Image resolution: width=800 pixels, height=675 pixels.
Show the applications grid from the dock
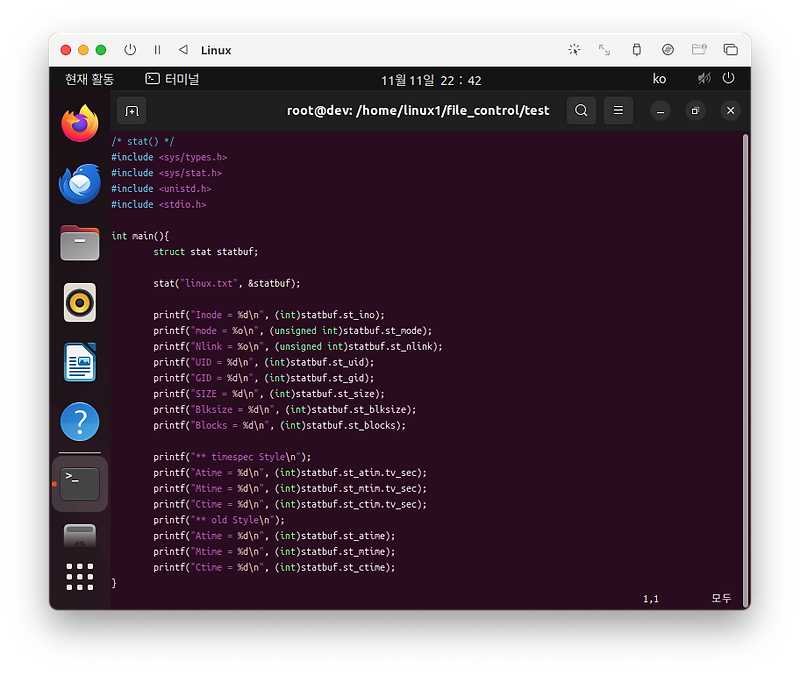coord(79,577)
